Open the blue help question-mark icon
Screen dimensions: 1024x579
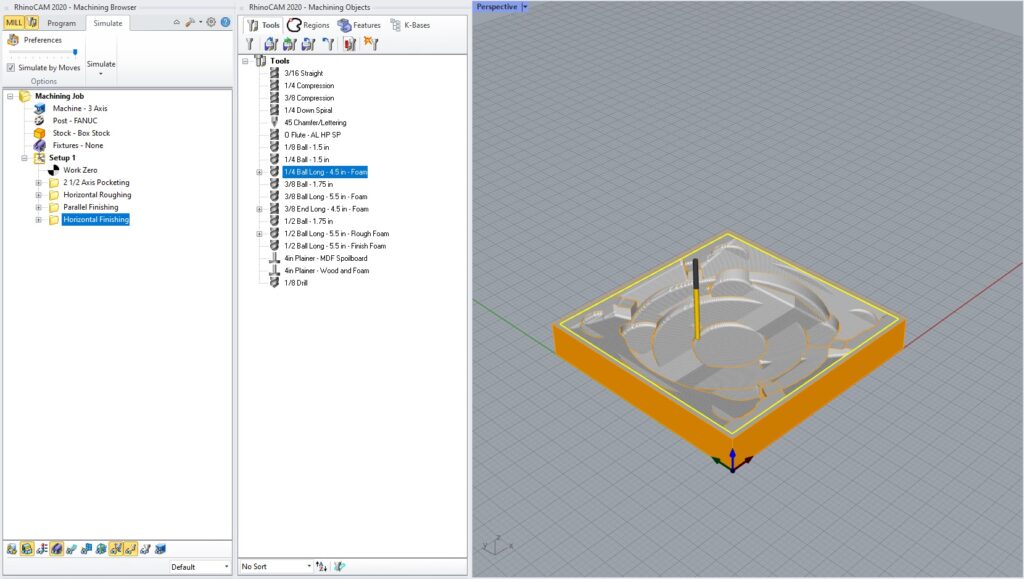(225, 22)
